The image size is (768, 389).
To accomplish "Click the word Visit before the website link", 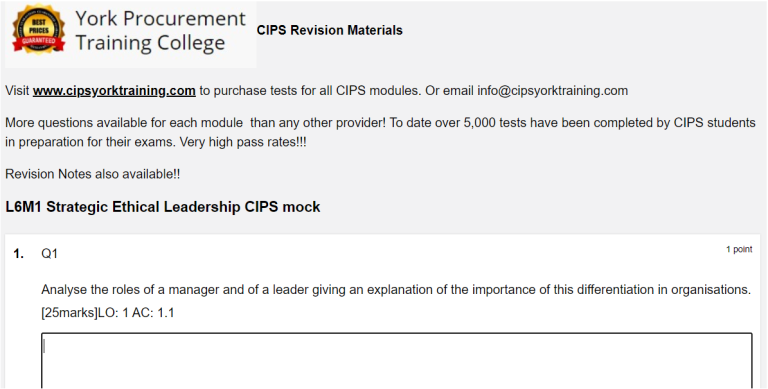I will pyautogui.click(x=17, y=91).
